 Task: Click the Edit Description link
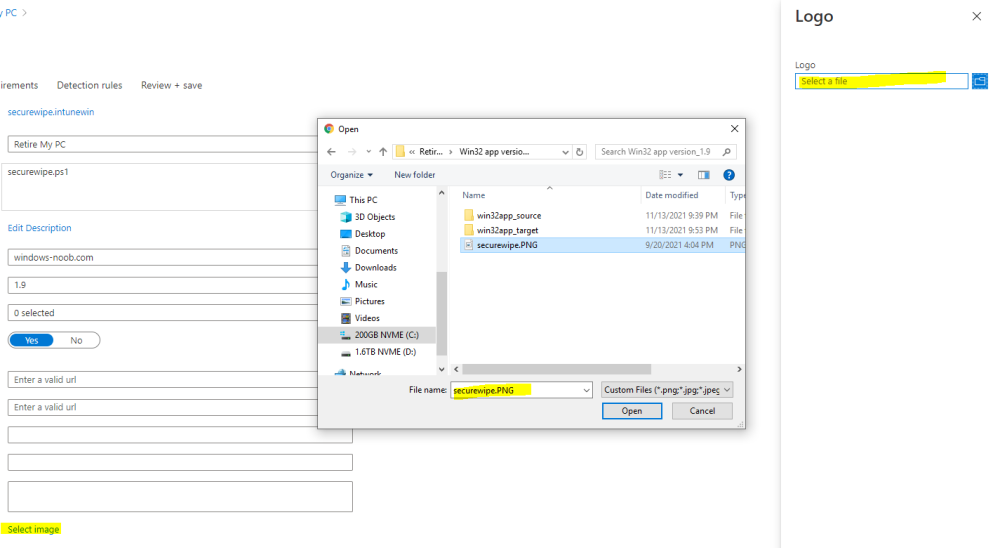pos(40,228)
